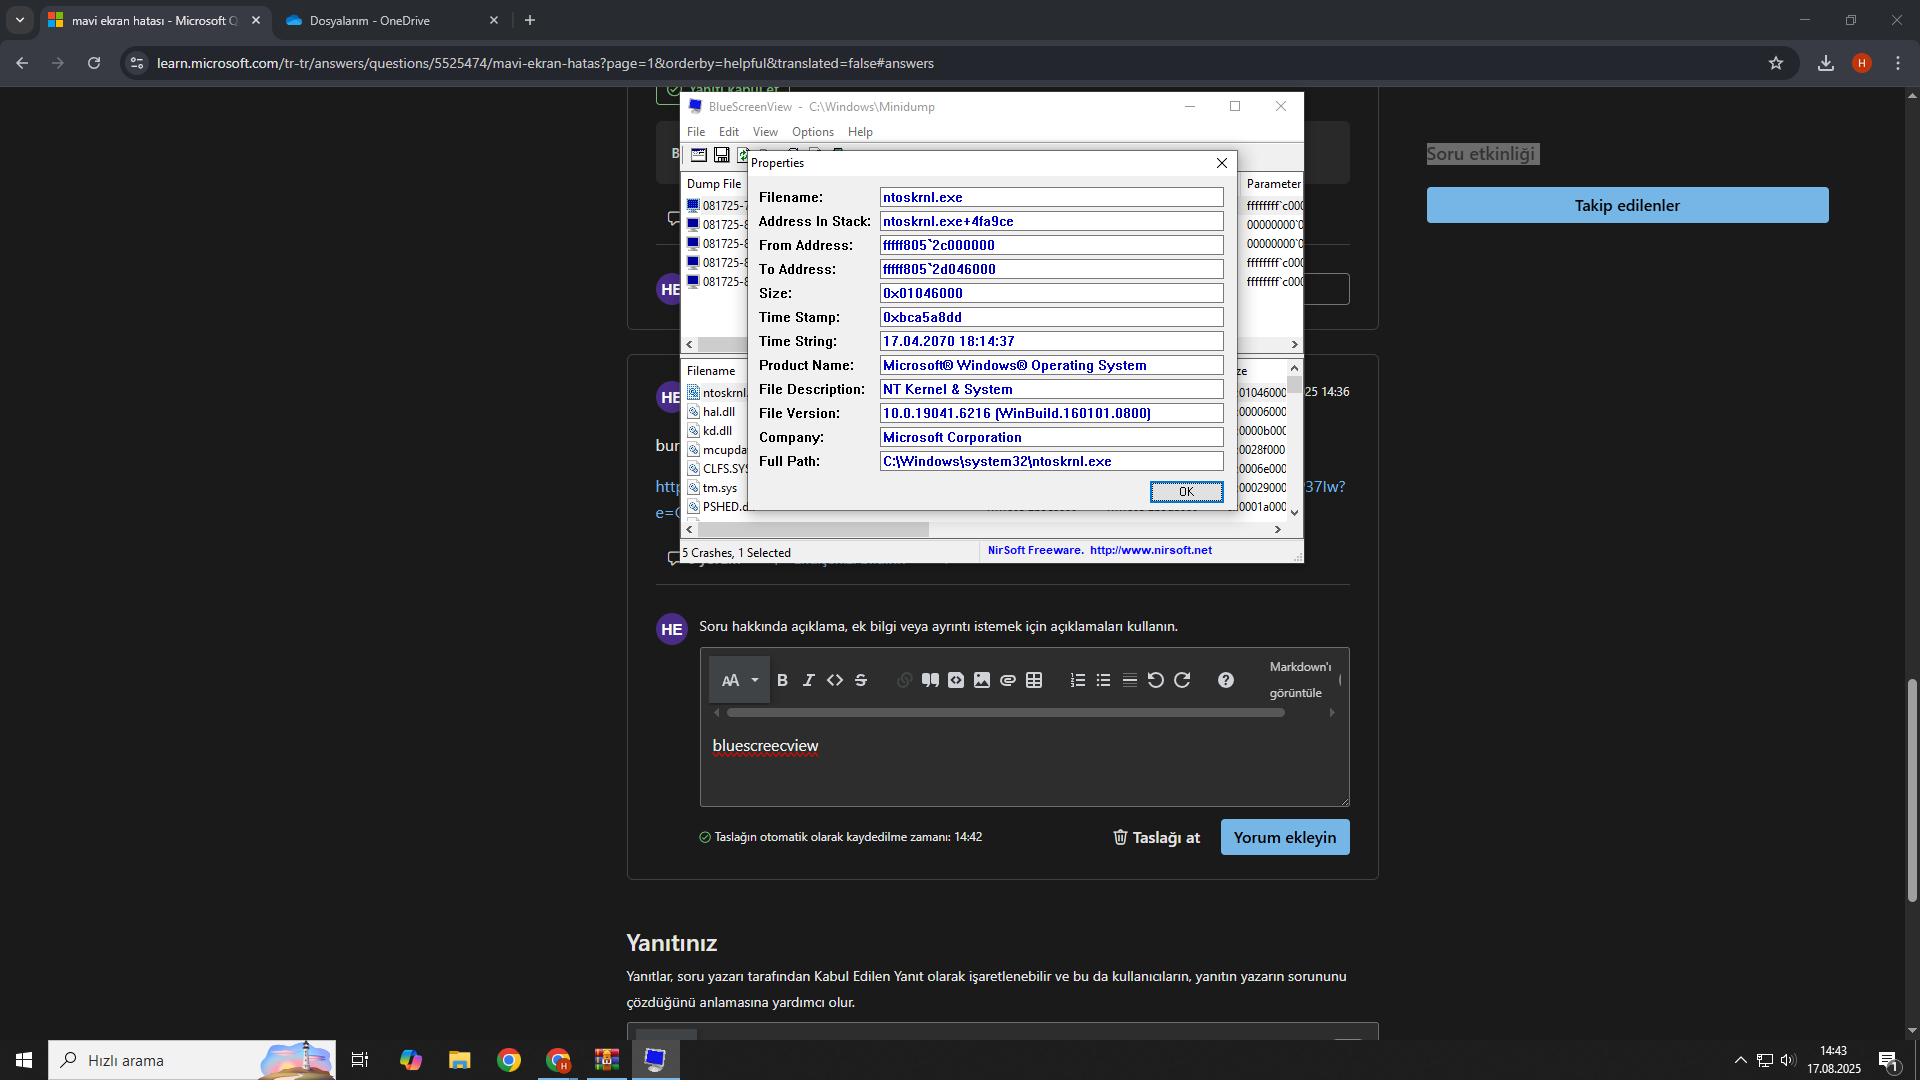Select the kd.dll row in driver list

(x=717, y=430)
